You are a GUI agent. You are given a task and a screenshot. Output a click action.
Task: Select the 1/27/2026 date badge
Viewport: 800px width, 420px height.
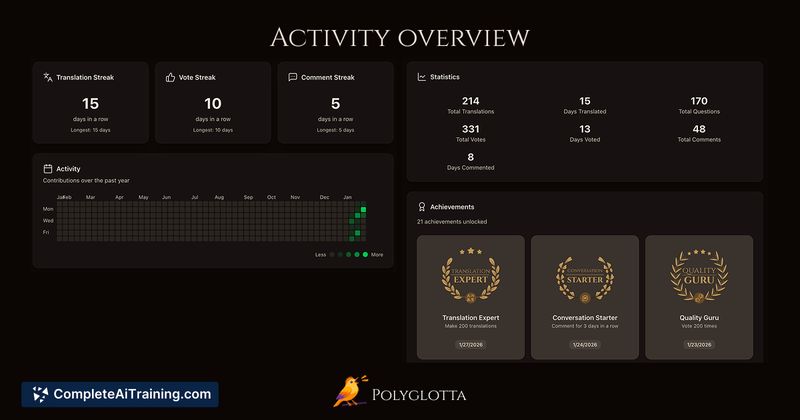[470, 344]
